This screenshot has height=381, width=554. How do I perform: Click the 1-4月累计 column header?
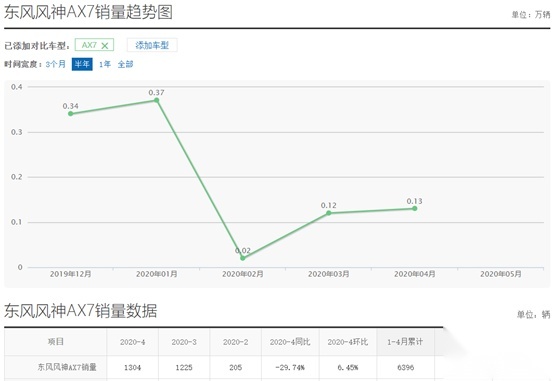(405, 342)
